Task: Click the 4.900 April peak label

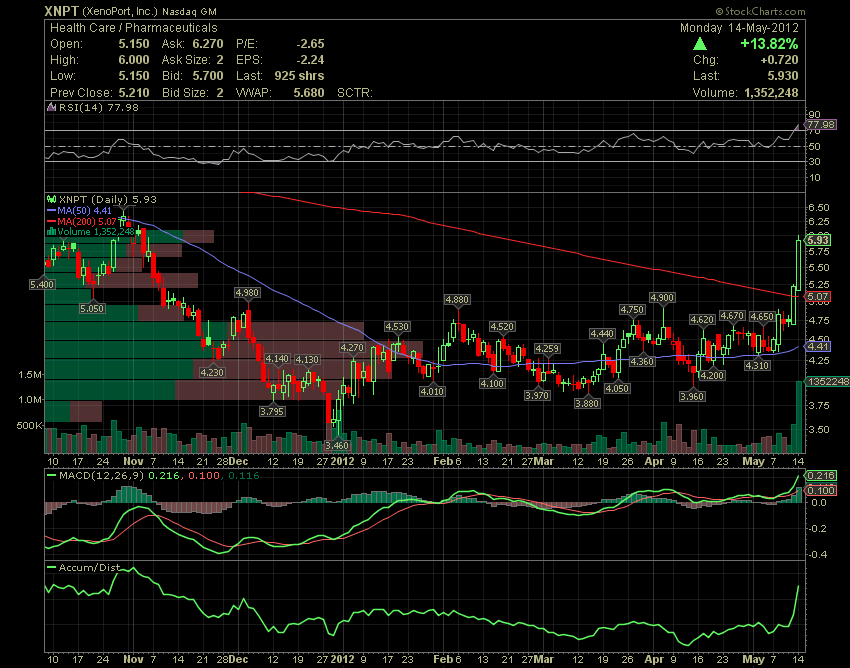Action: [x=662, y=298]
